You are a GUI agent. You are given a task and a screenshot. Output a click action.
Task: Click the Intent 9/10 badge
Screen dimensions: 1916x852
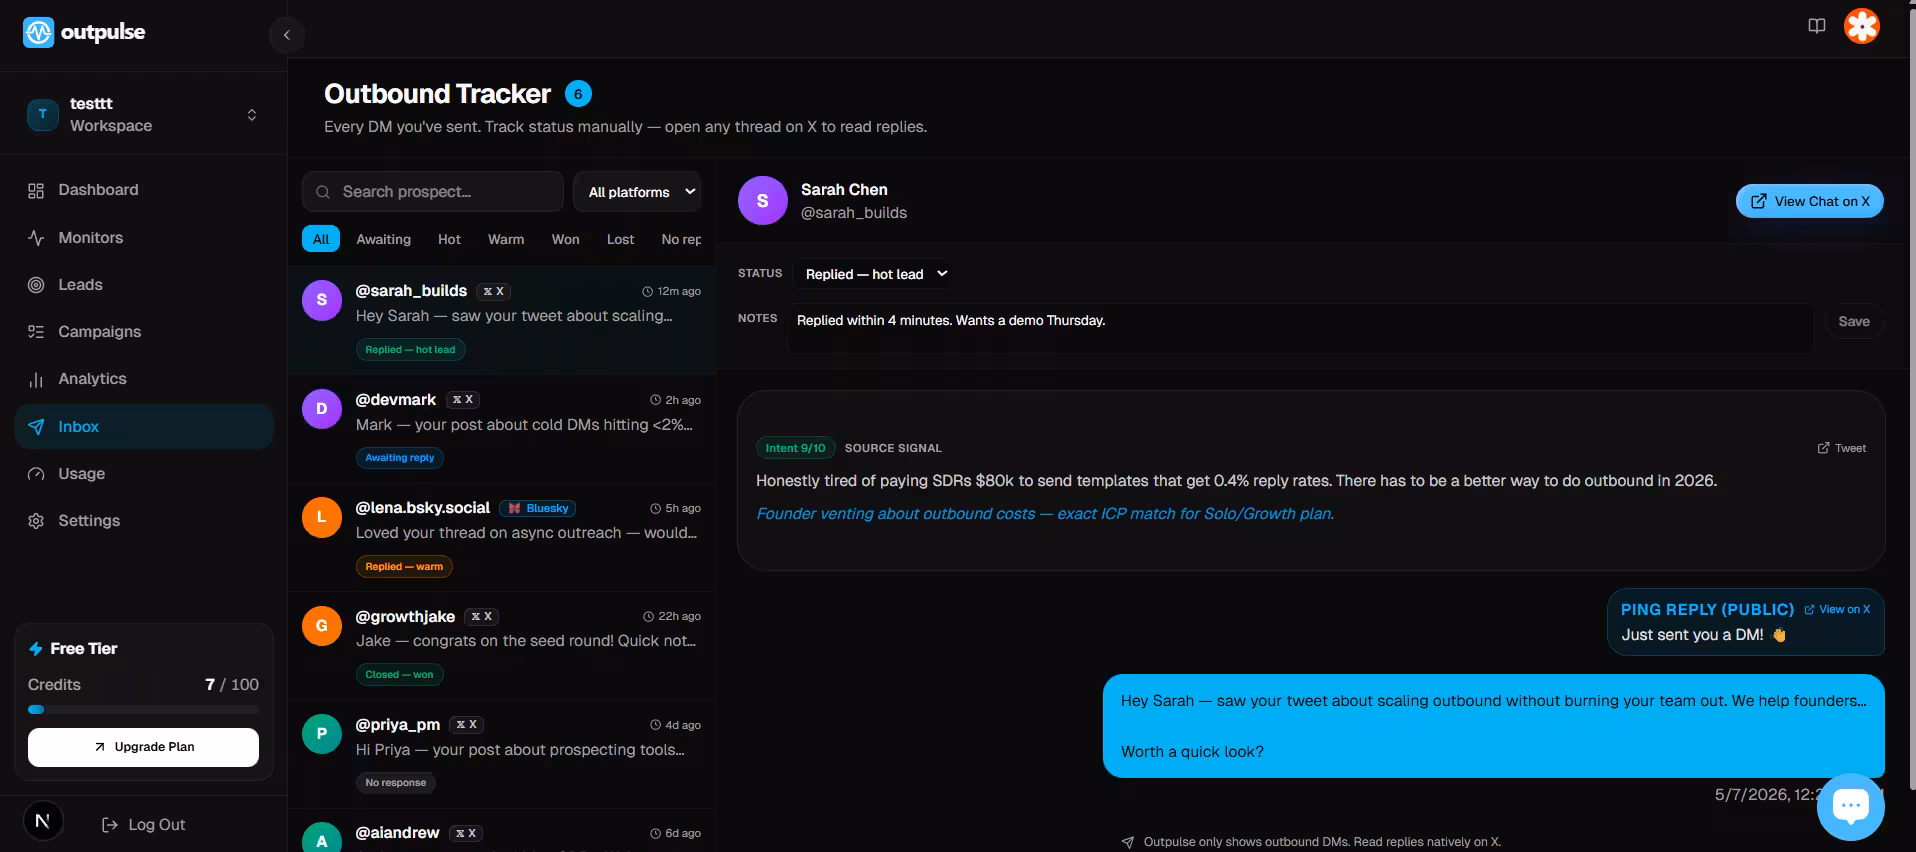(795, 448)
